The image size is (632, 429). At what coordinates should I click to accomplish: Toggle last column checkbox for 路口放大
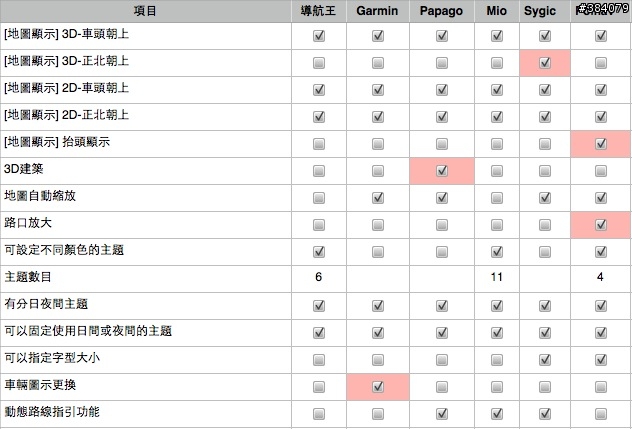[x=601, y=224]
